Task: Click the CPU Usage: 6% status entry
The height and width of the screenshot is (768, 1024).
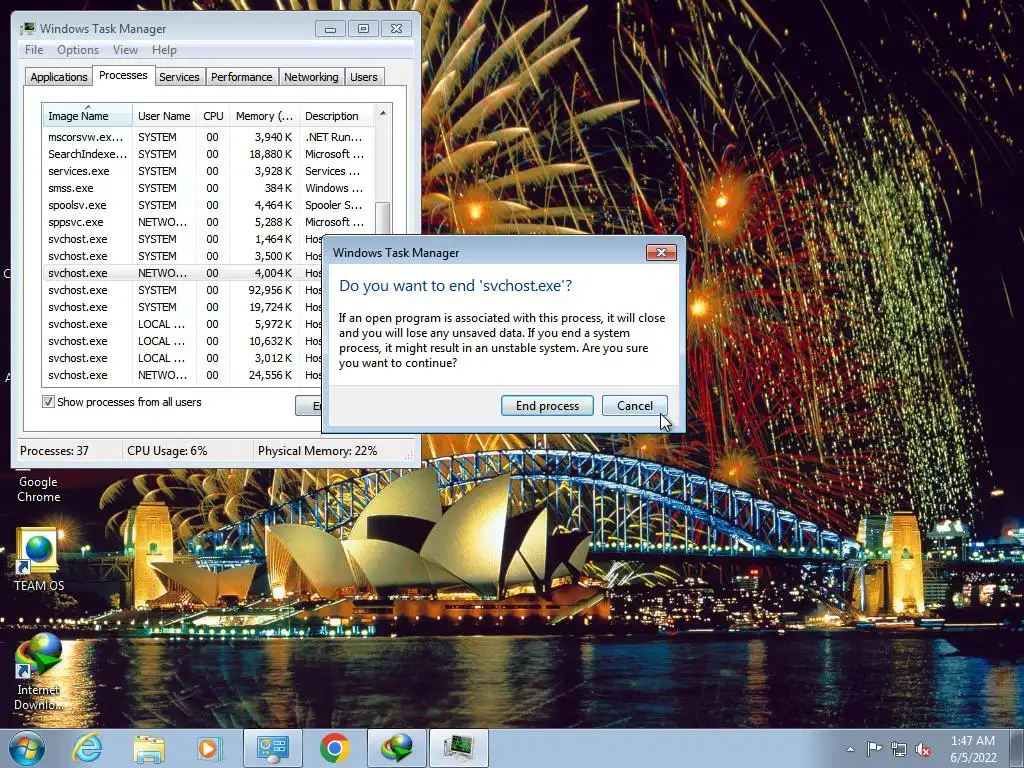Action: [x=187, y=451]
